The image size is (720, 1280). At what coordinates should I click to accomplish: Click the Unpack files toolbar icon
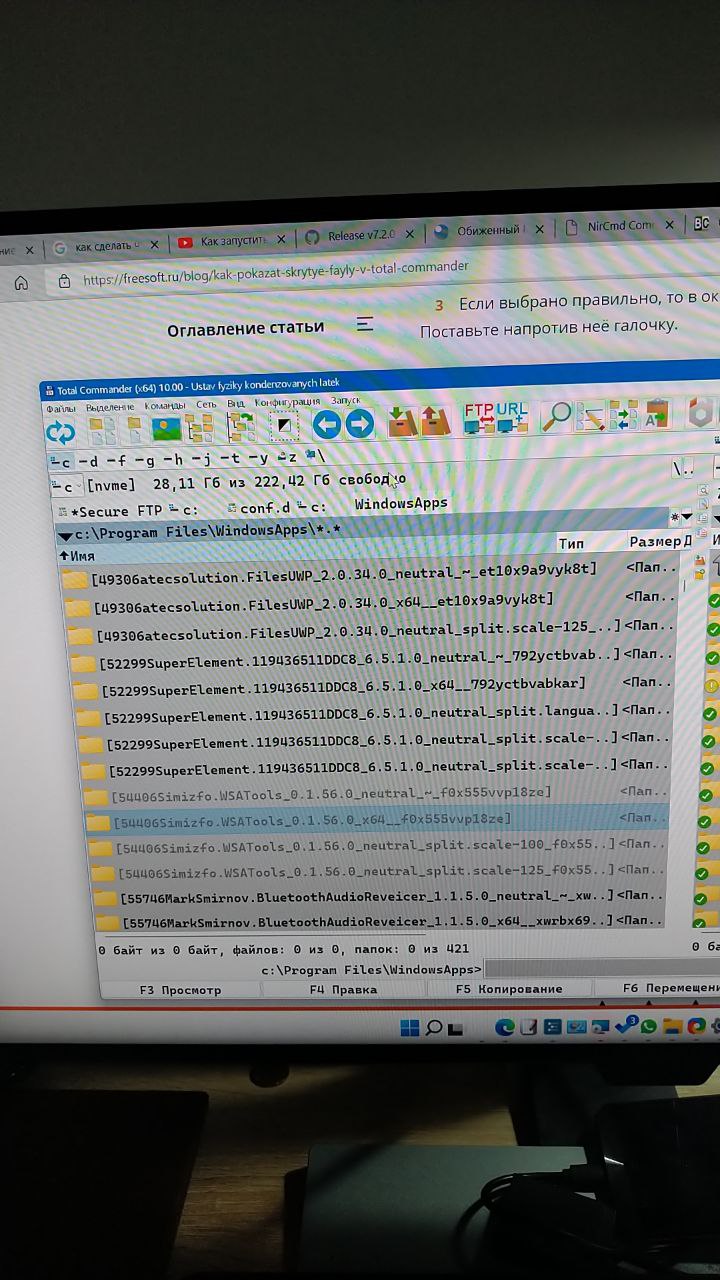(435, 420)
